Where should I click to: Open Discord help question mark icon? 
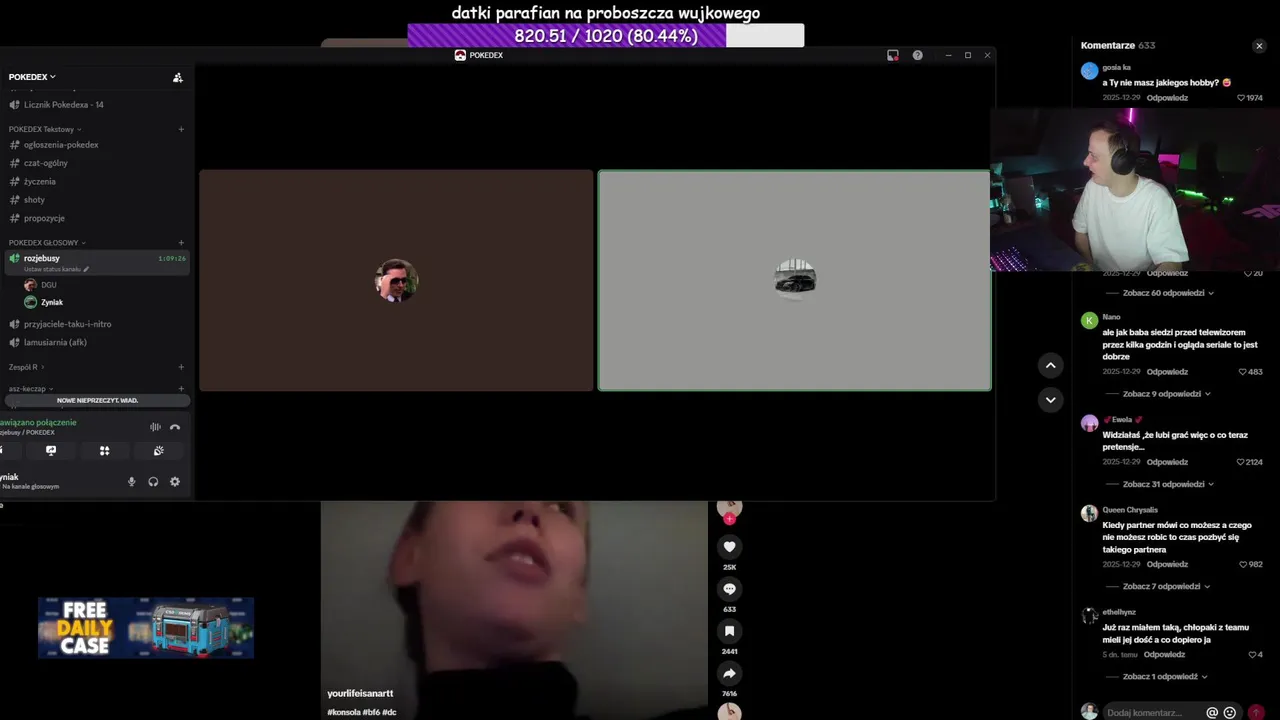tap(918, 55)
